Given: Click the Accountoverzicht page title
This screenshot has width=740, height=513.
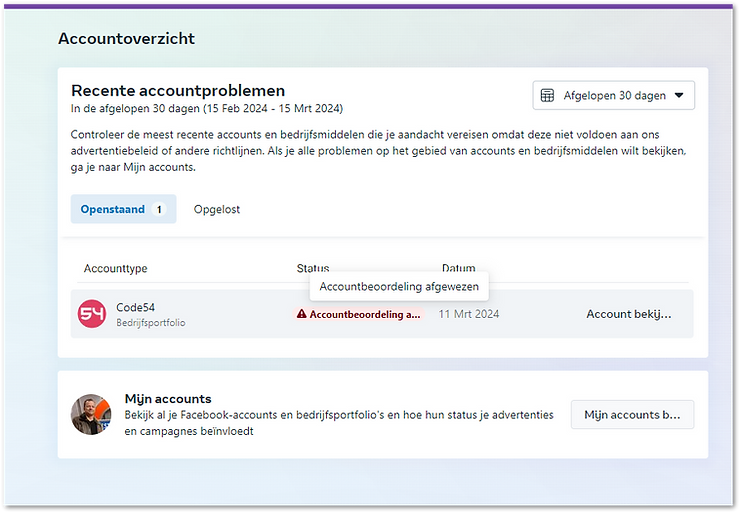Looking at the screenshot, I should tap(126, 38).
